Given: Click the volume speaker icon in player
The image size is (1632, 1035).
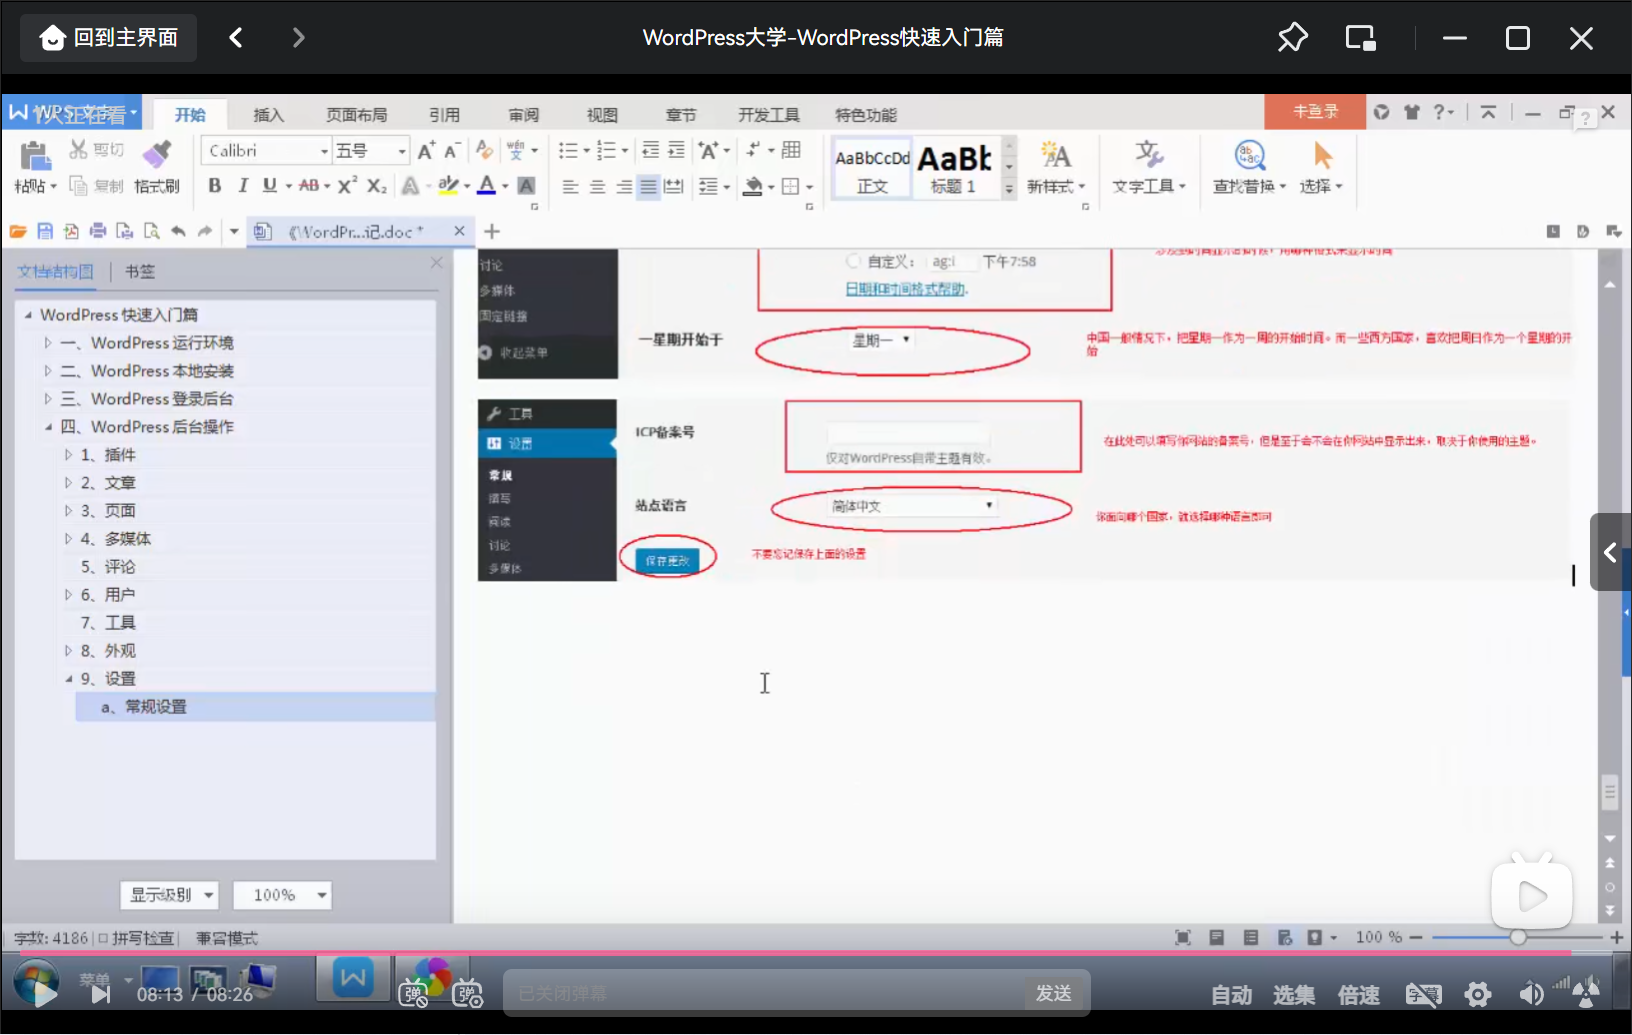Looking at the screenshot, I should [x=1530, y=994].
